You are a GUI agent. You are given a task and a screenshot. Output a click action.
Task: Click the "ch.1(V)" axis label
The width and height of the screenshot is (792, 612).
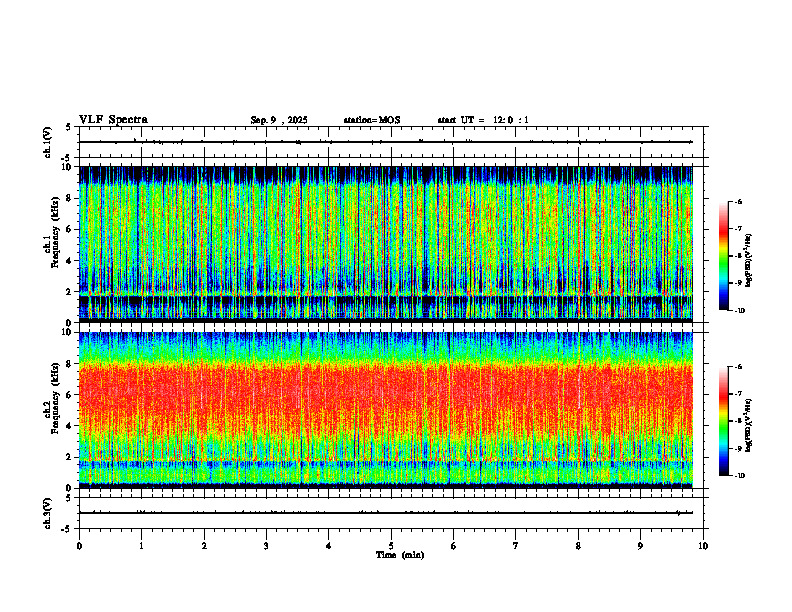pos(48,142)
